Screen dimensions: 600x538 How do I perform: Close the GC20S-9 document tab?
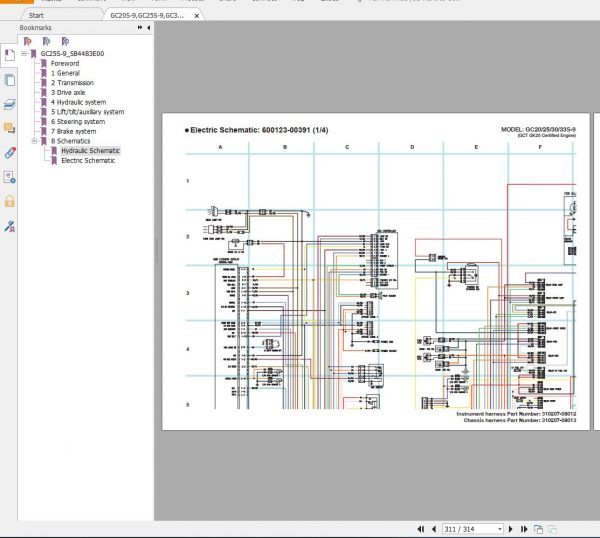point(197,16)
